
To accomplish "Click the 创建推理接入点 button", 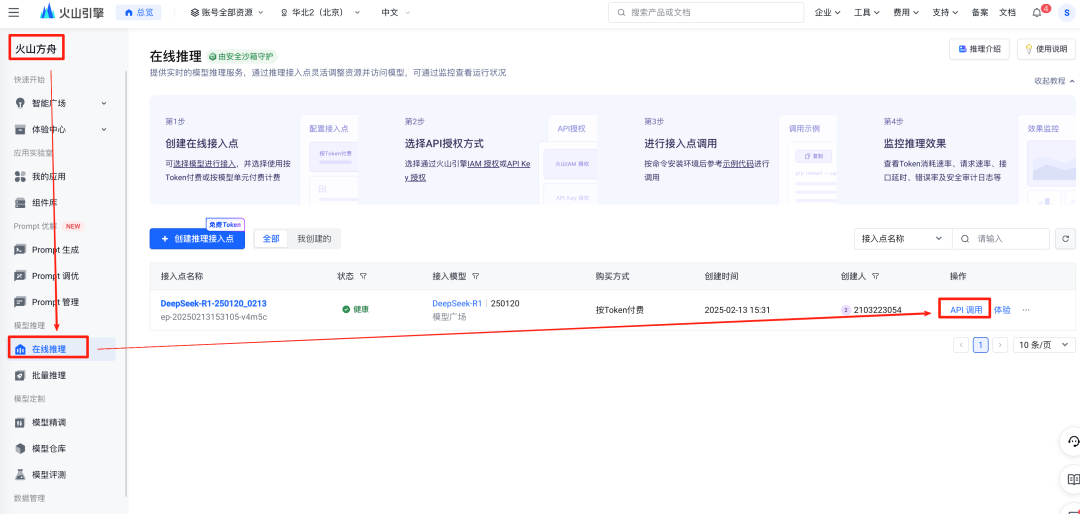I will (x=197, y=238).
